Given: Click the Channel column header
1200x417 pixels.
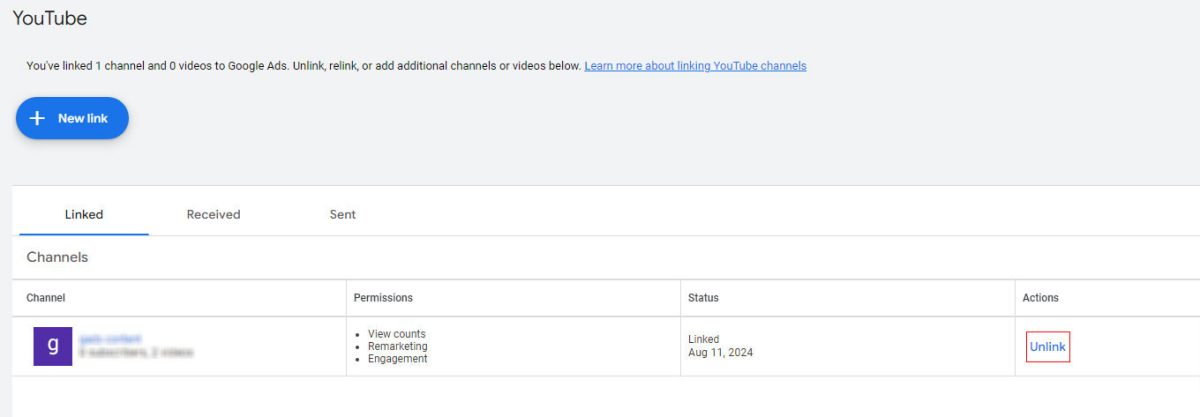Looking at the screenshot, I should pyautogui.click(x=46, y=298).
